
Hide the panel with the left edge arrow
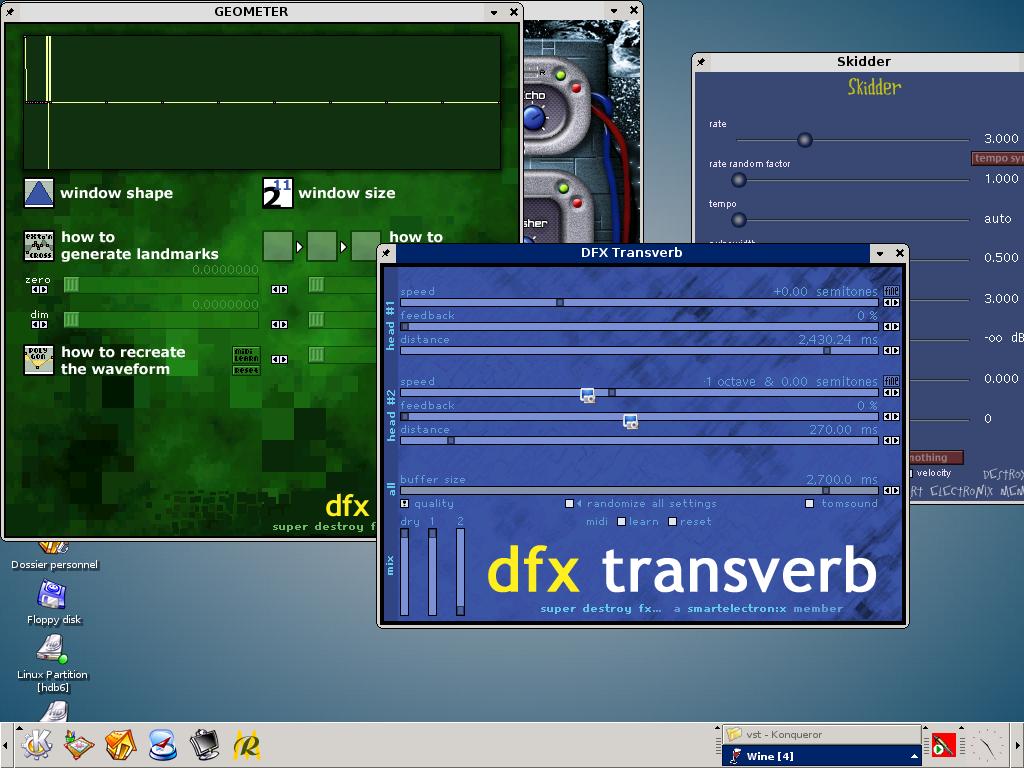point(5,745)
